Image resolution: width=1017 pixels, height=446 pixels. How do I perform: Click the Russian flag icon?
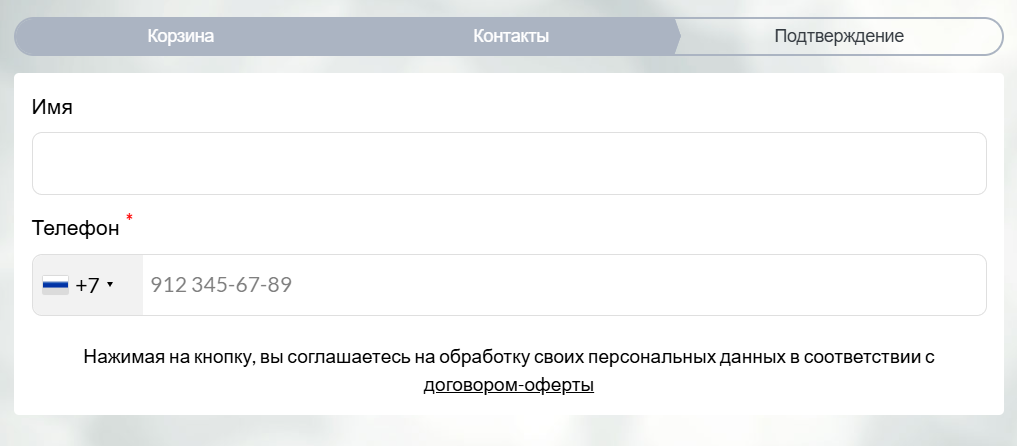click(x=55, y=286)
